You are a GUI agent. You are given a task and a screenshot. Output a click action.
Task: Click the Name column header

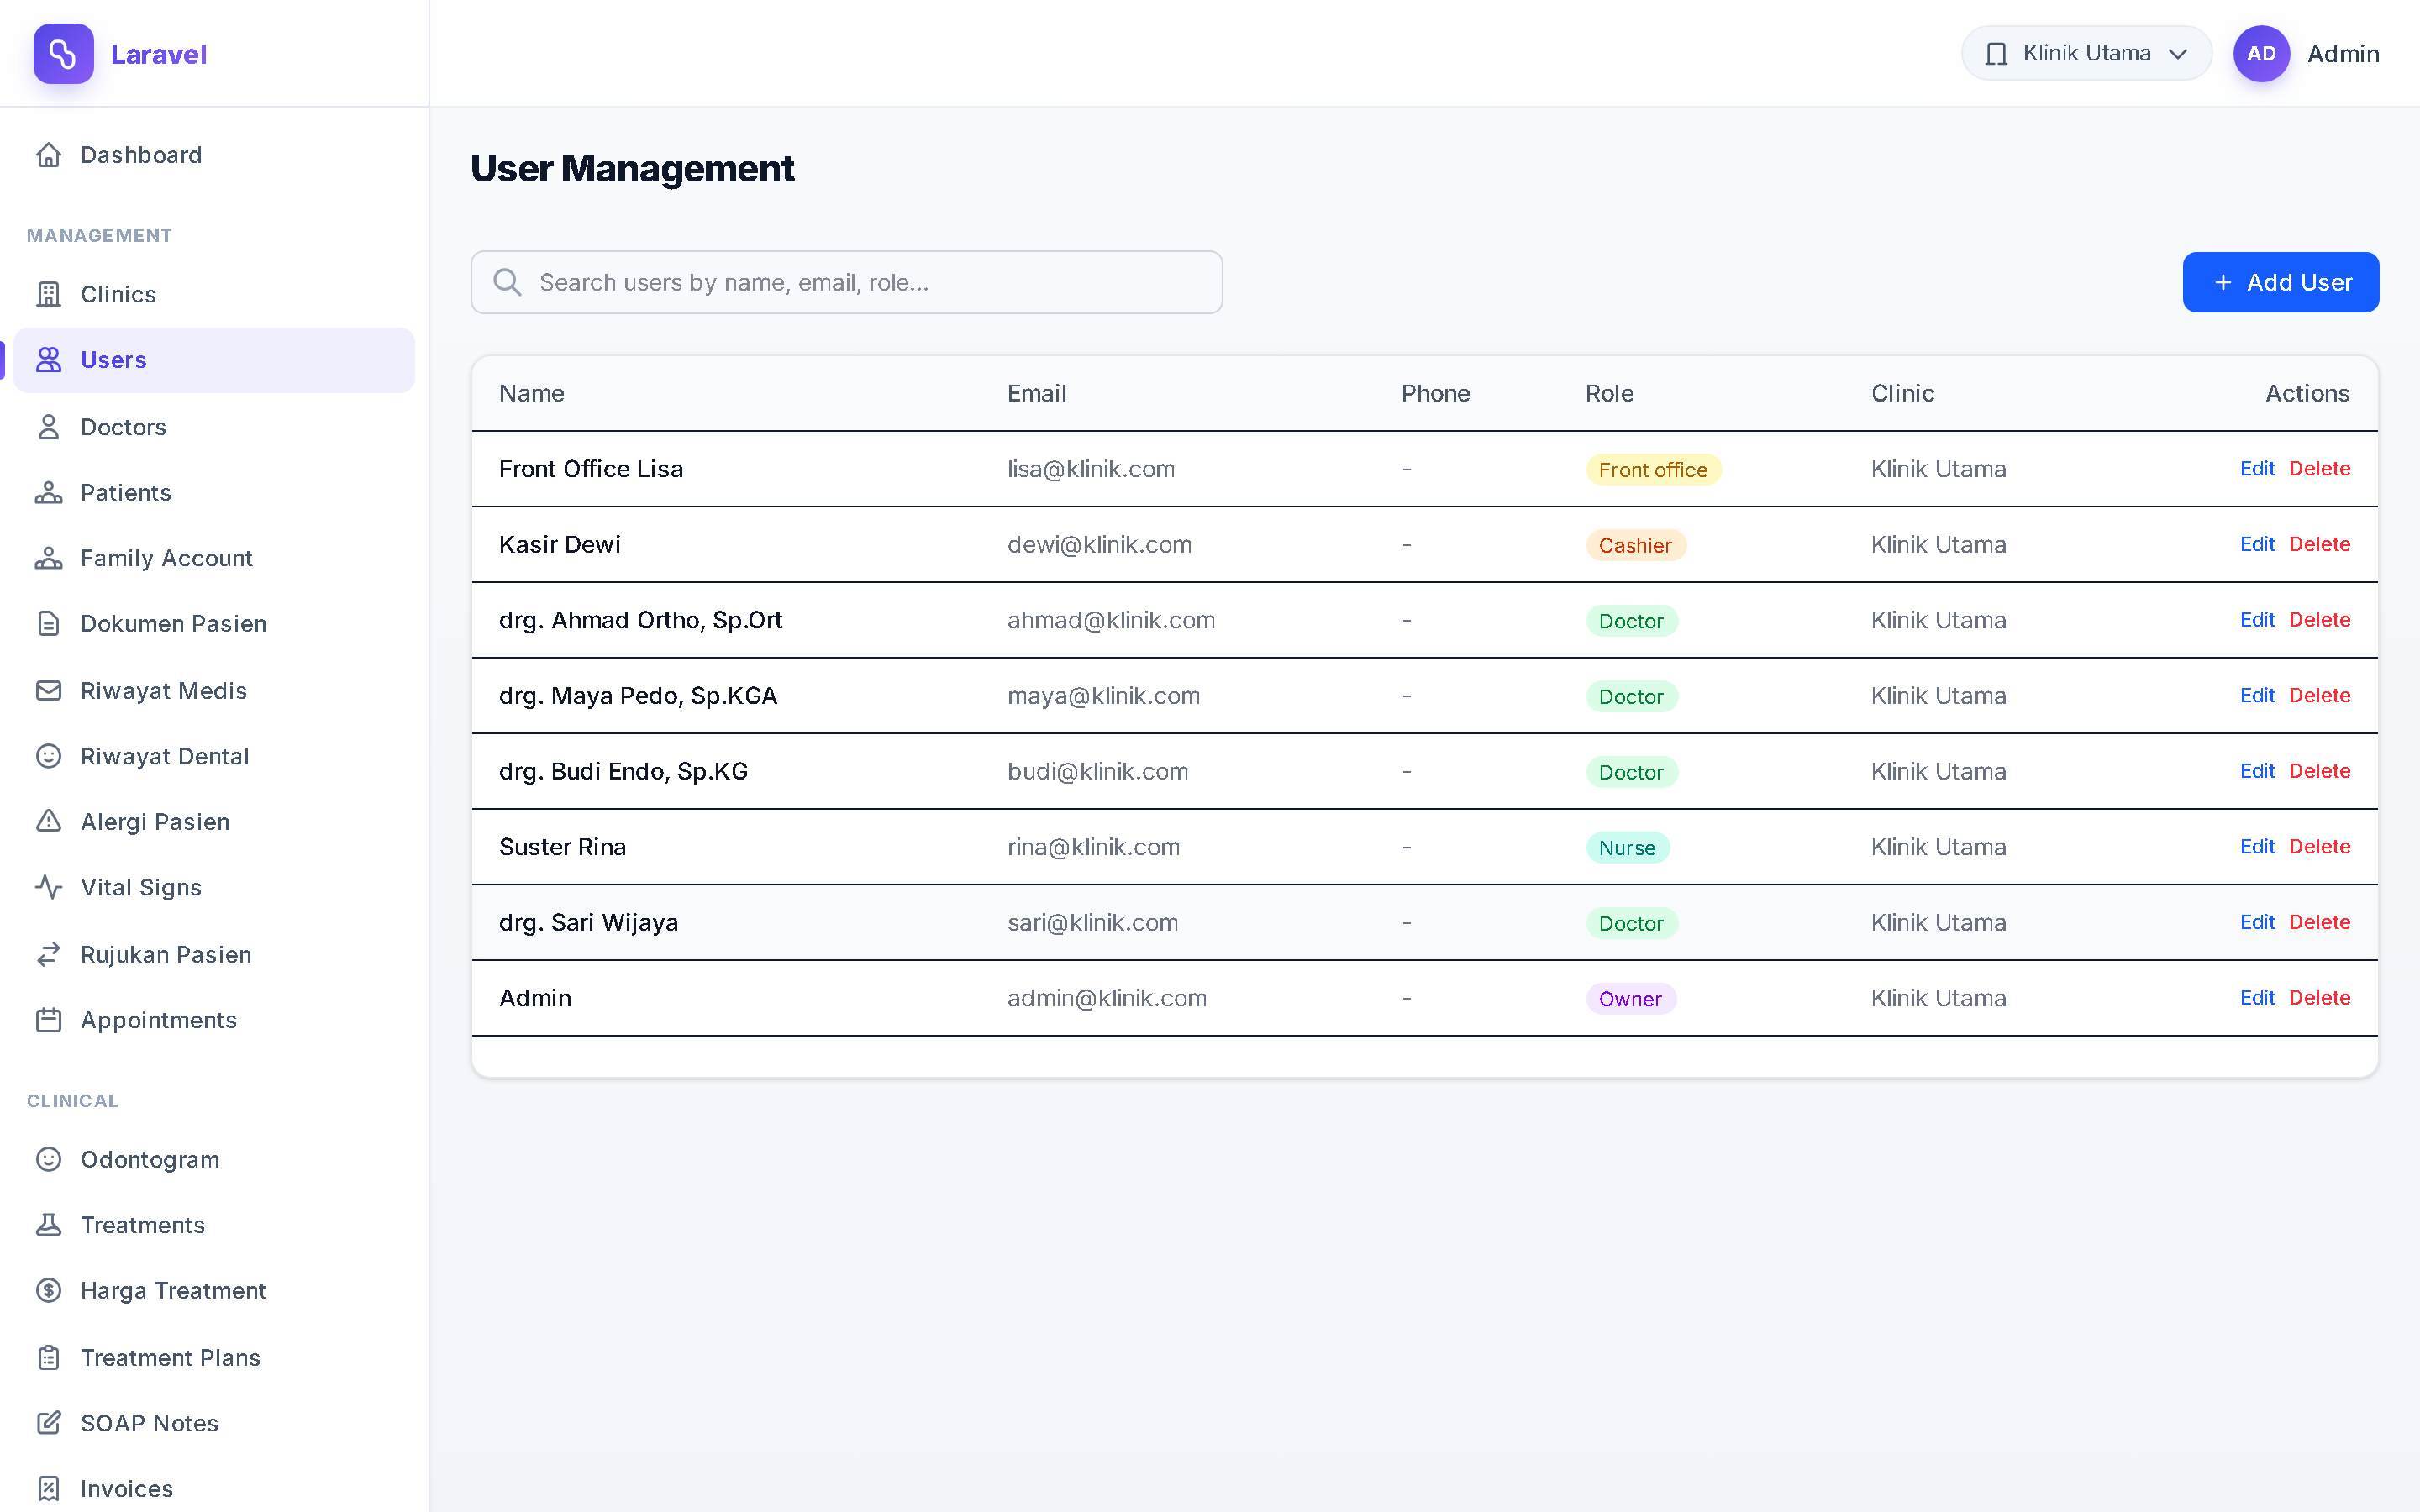tap(531, 393)
